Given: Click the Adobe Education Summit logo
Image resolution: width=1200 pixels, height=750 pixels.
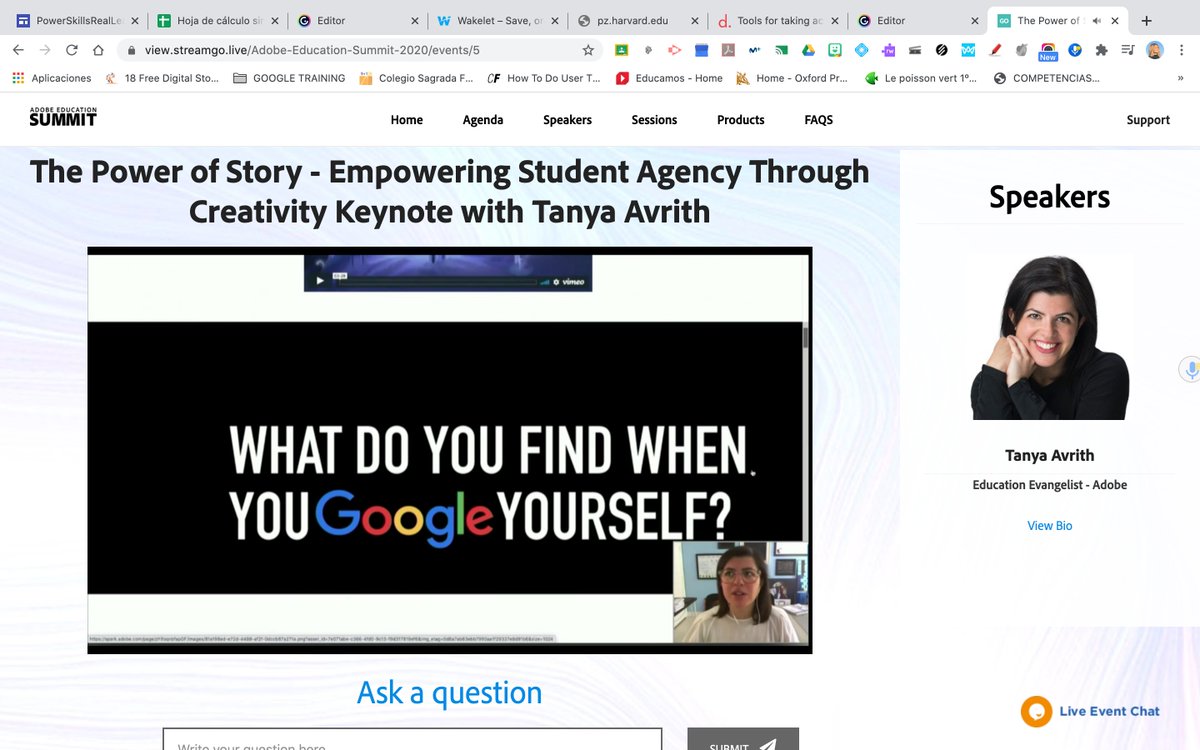Looking at the screenshot, I should pos(63,117).
